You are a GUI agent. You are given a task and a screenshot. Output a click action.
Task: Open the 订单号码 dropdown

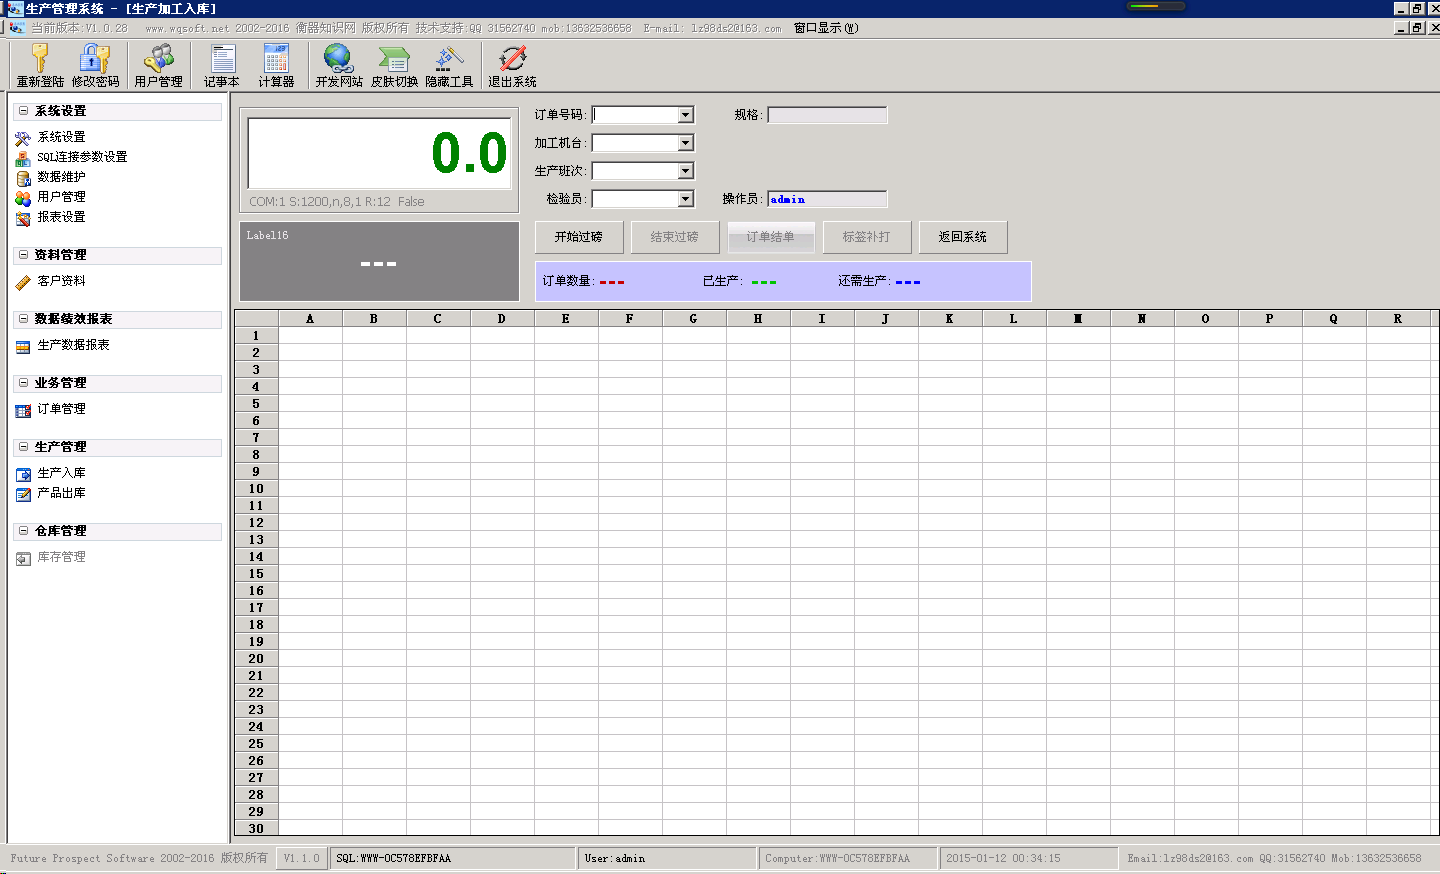[686, 115]
